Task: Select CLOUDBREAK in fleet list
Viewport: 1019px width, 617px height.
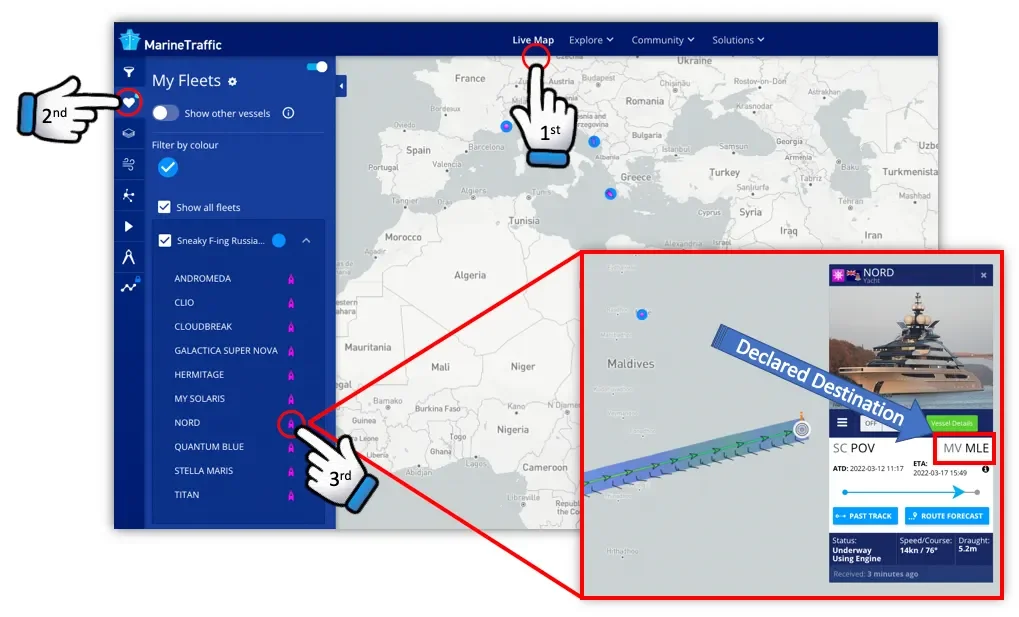Action: [x=203, y=327]
